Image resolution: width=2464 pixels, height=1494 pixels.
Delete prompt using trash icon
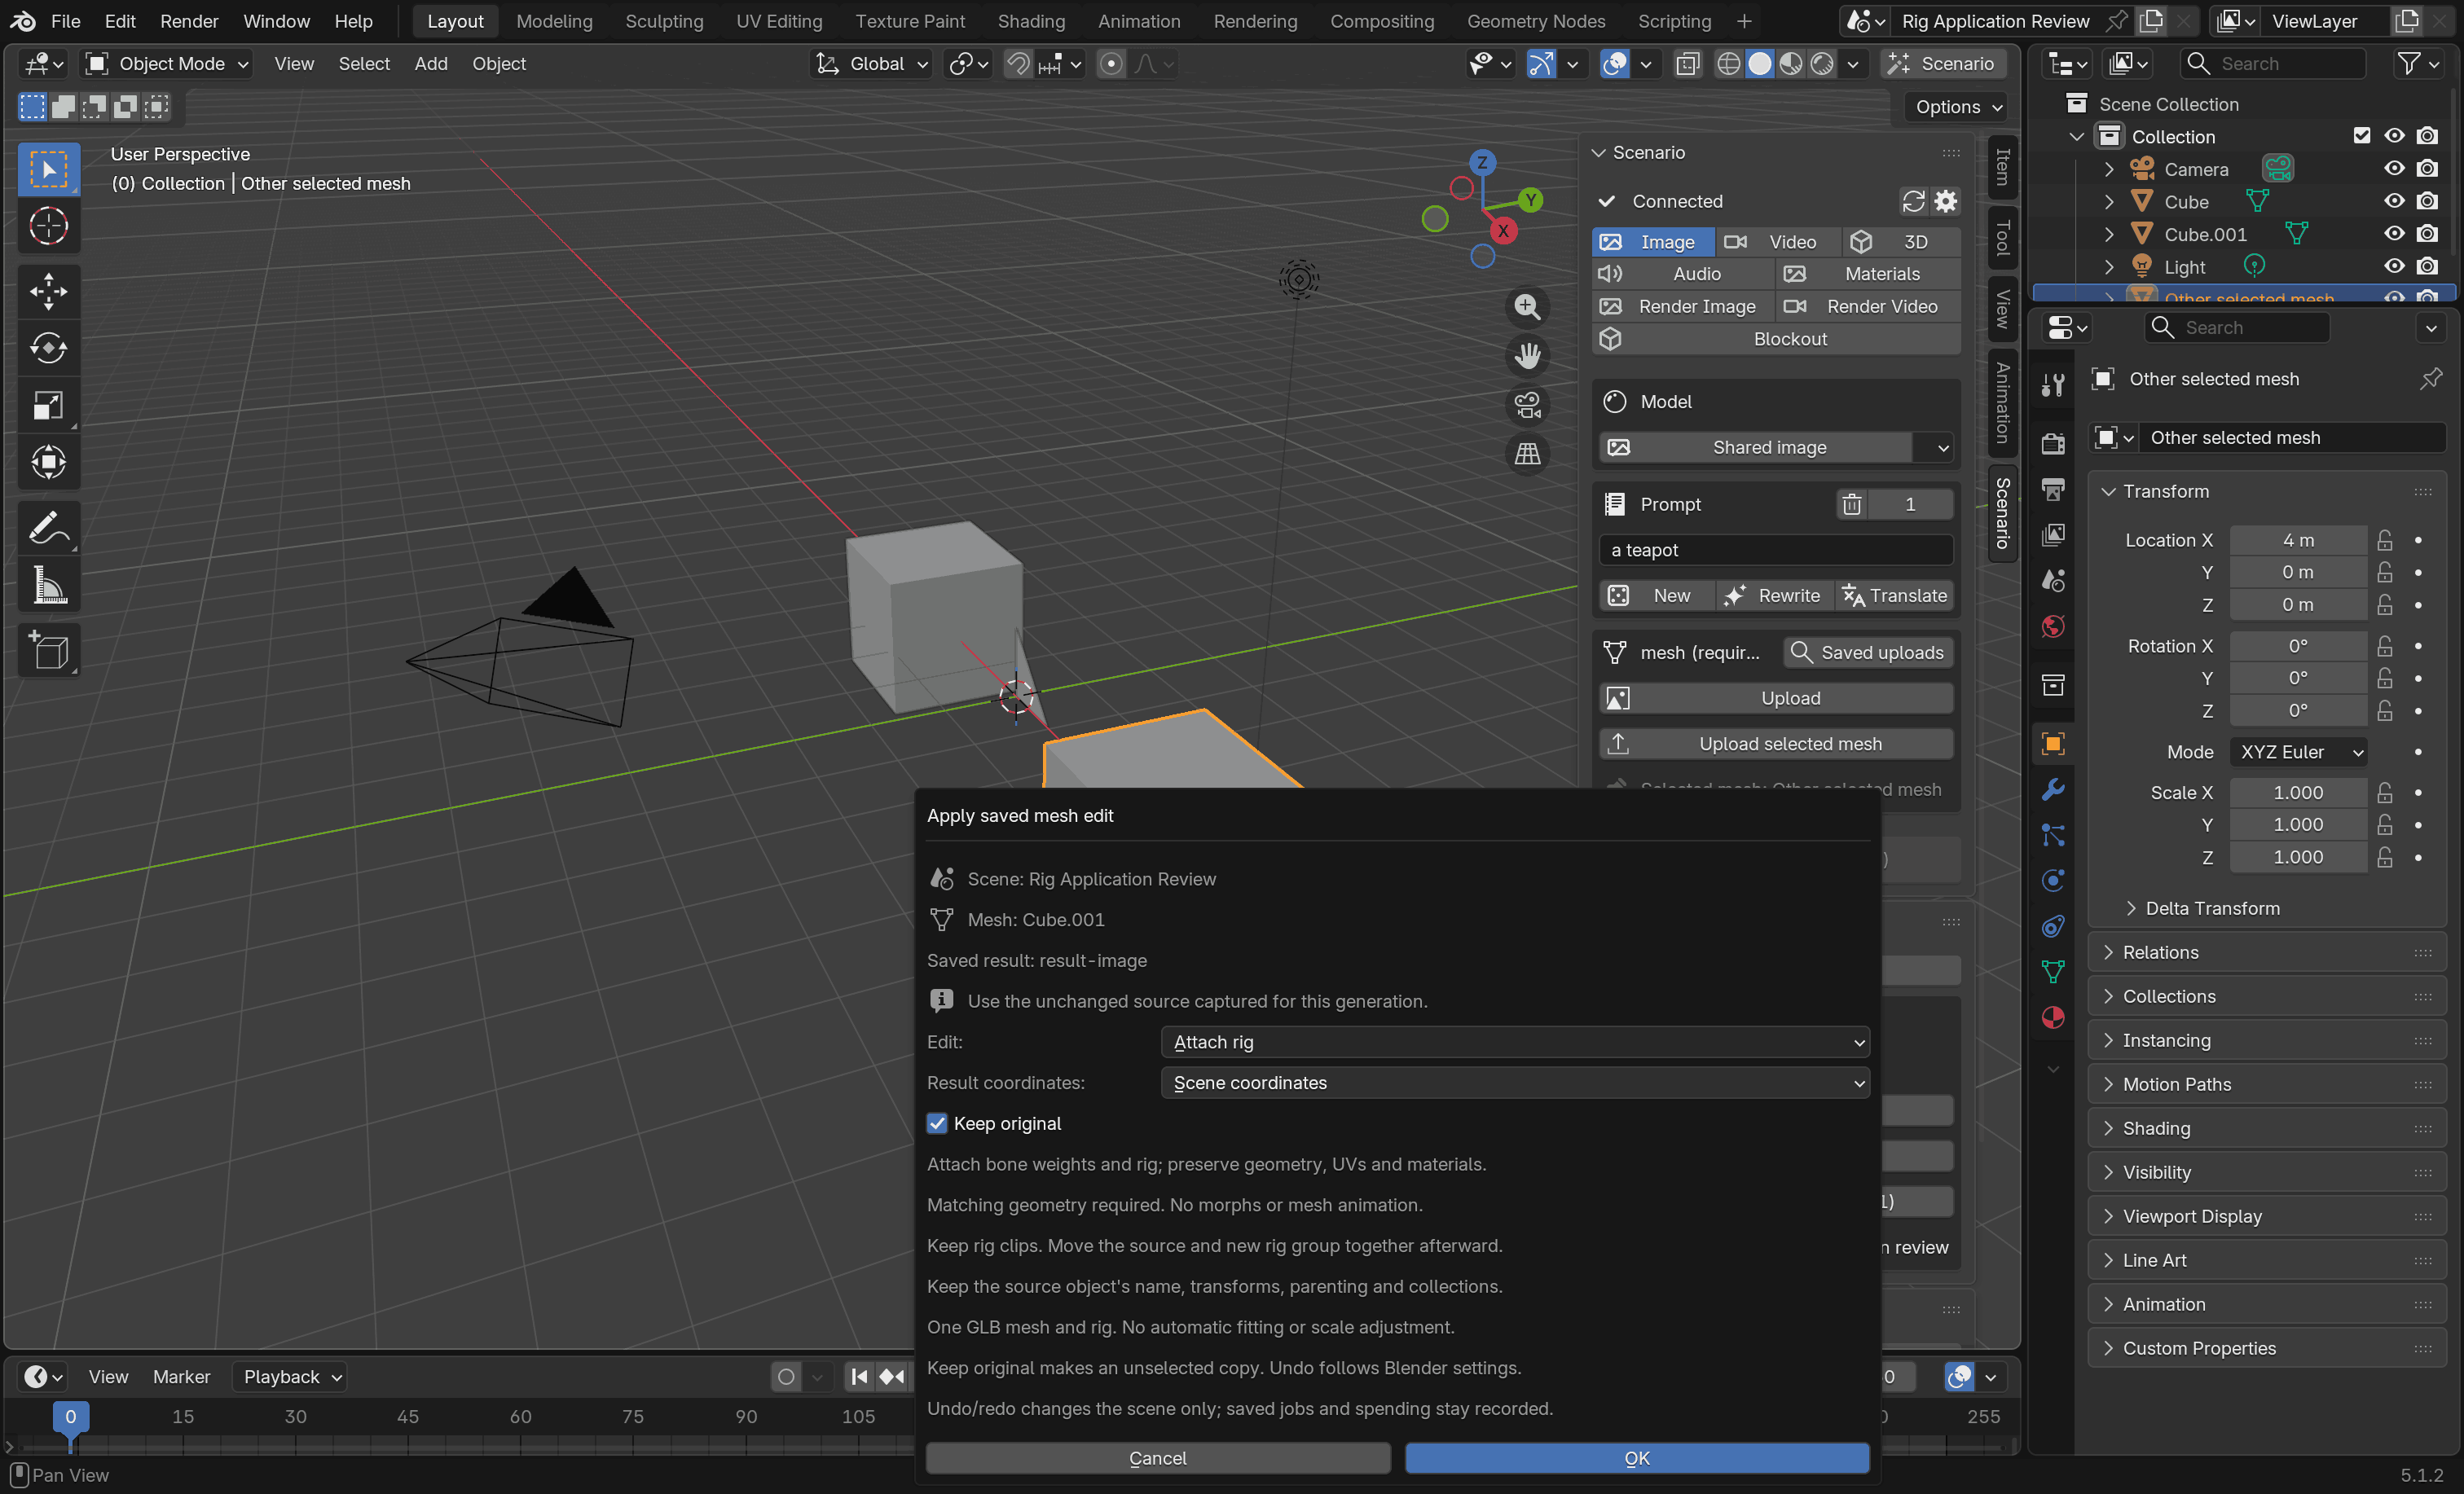tap(1852, 504)
